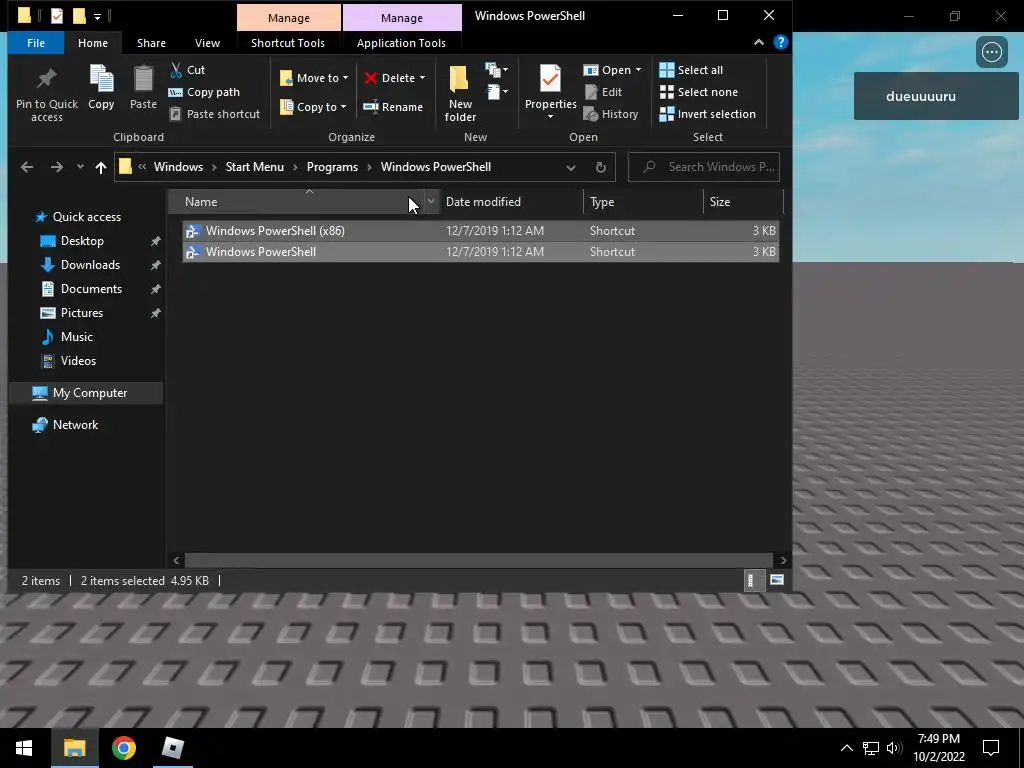Click the Open button in the ribbon
Viewport: 1024px width, 768px height.
coord(607,70)
